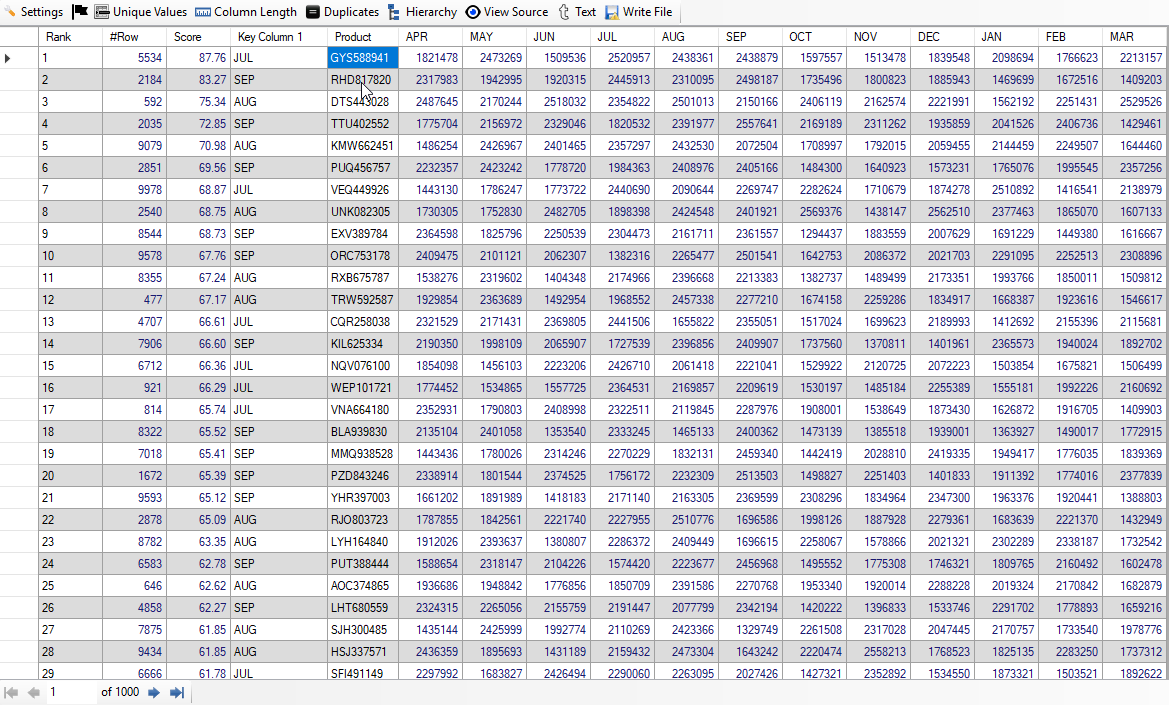The height and width of the screenshot is (705, 1169).
Task: Click the Product column header
Action: click(362, 37)
